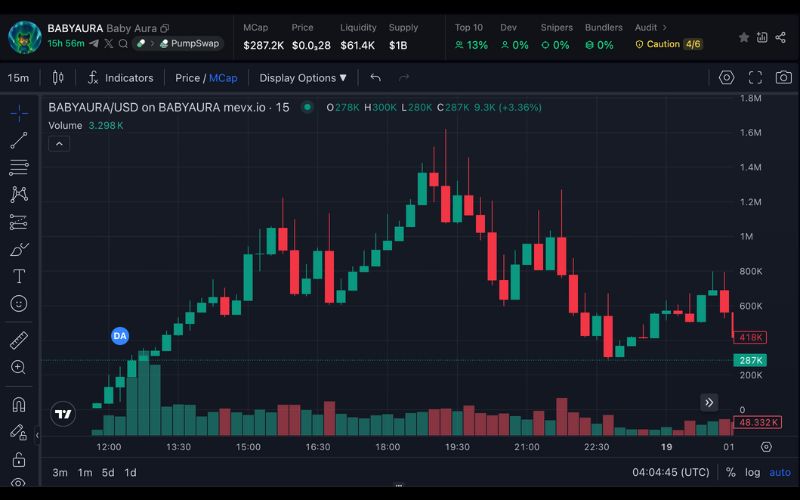Image resolution: width=800 pixels, height=500 pixels.
Task: Click the Liquidity $61.4K value
Action: (357, 45)
